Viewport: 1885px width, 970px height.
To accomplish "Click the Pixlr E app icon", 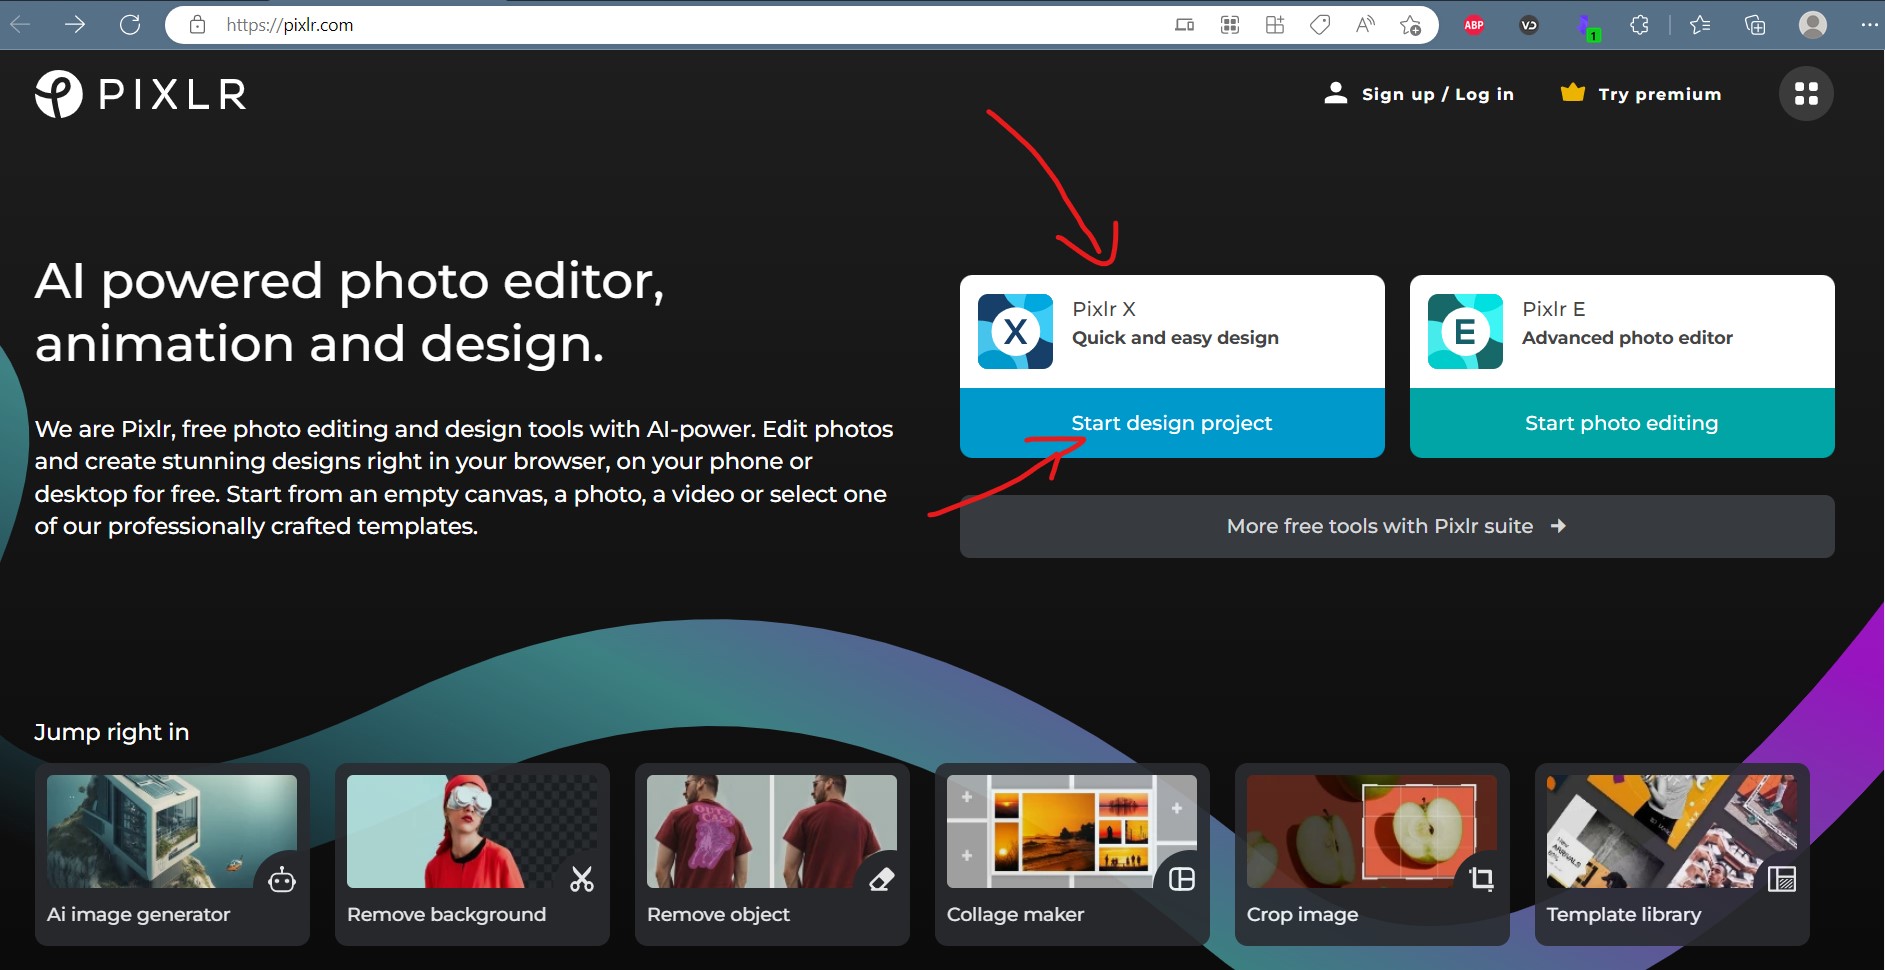I will 1465,331.
